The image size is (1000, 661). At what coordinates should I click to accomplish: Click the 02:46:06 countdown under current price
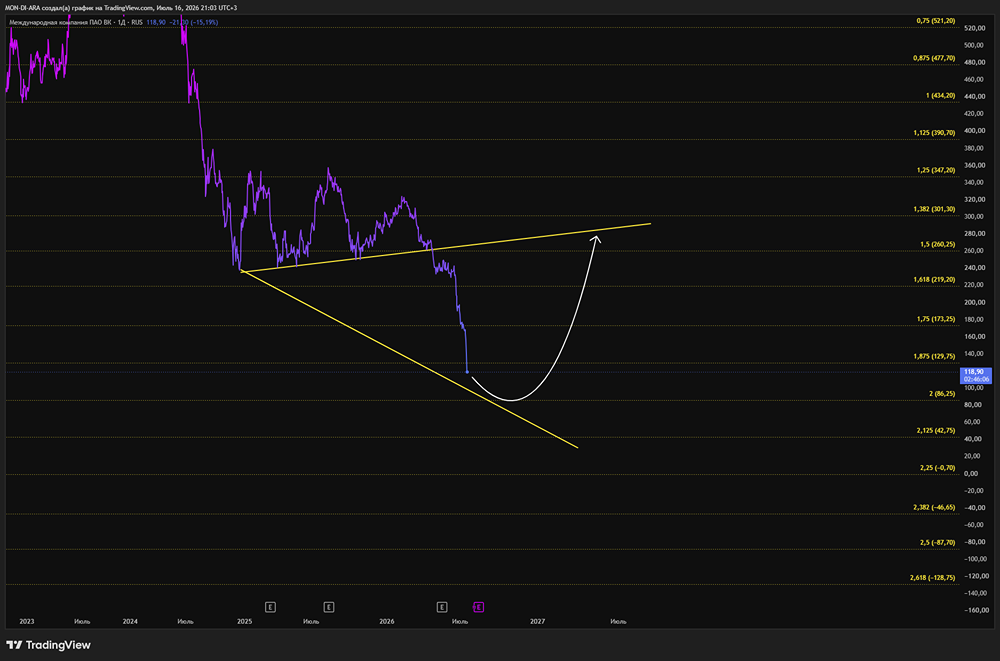pos(976,379)
